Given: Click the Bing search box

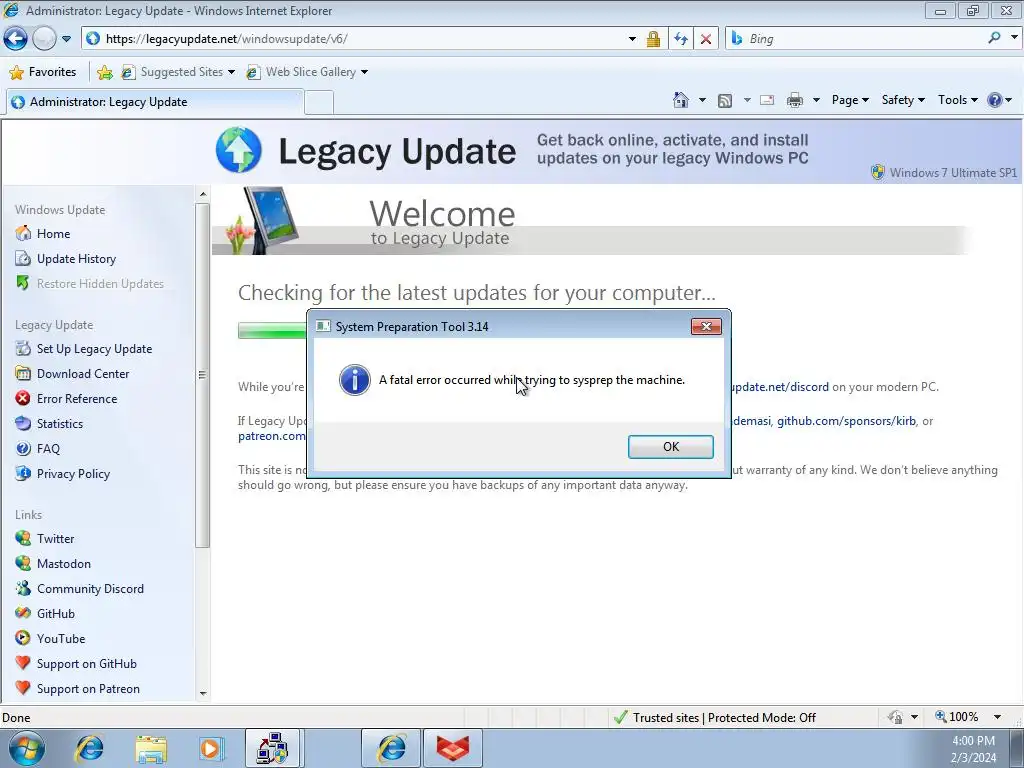Looking at the screenshot, I should [856, 39].
